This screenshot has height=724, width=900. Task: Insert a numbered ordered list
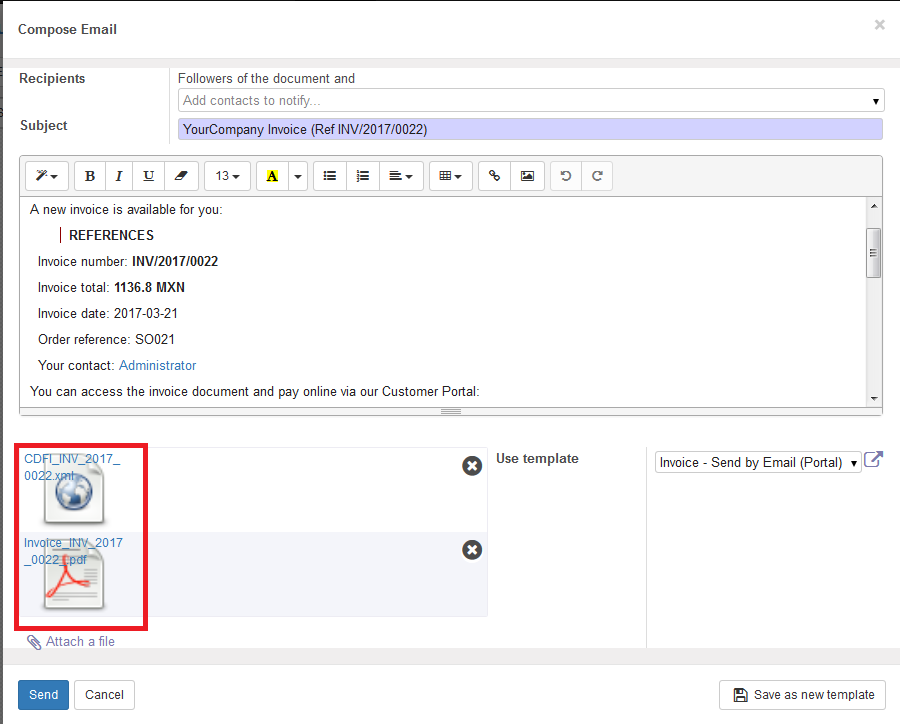click(x=362, y=176)
